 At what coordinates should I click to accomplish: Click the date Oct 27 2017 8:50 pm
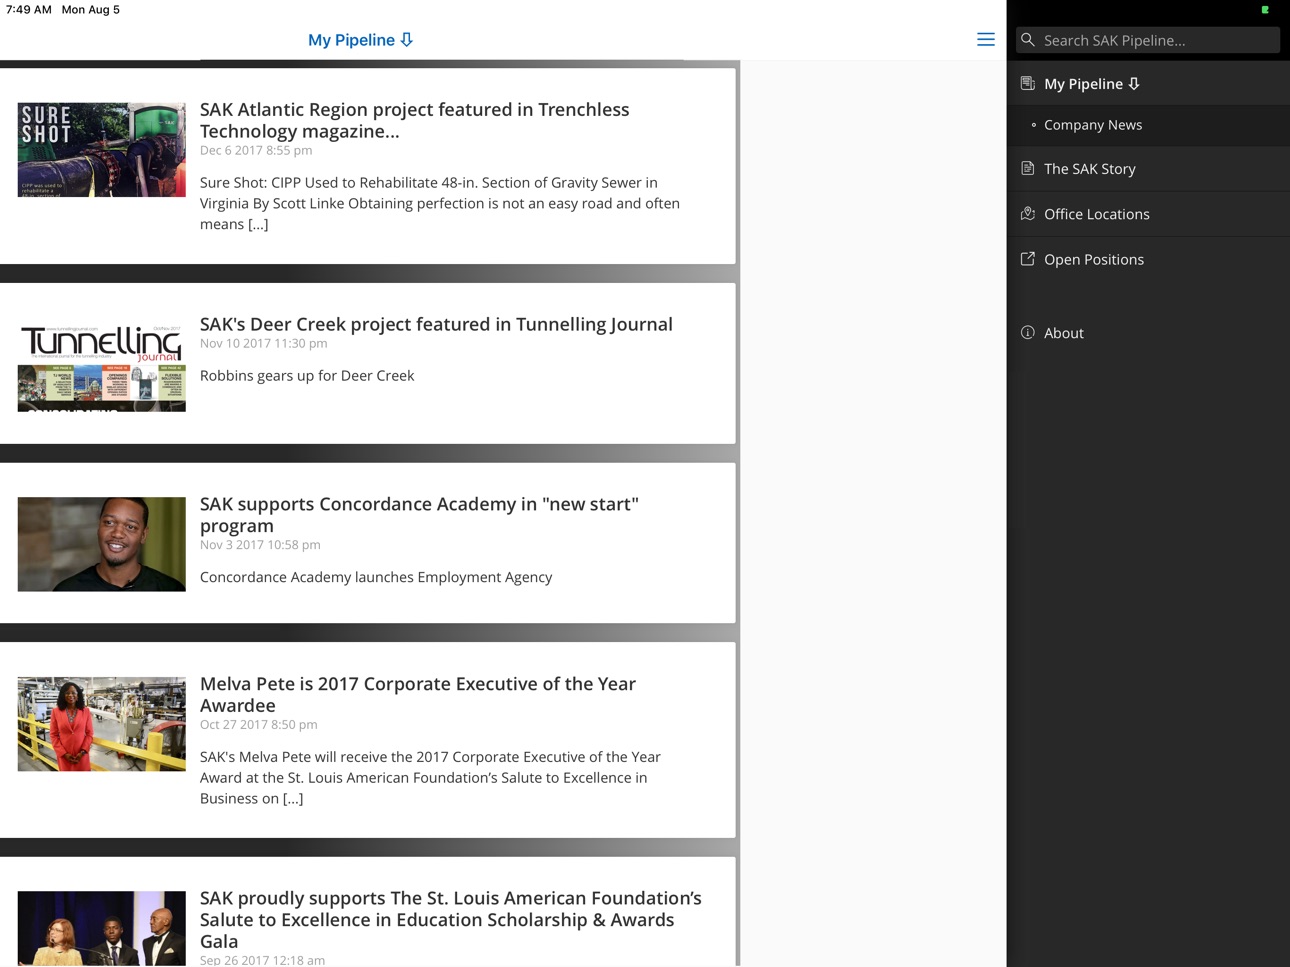258,725
